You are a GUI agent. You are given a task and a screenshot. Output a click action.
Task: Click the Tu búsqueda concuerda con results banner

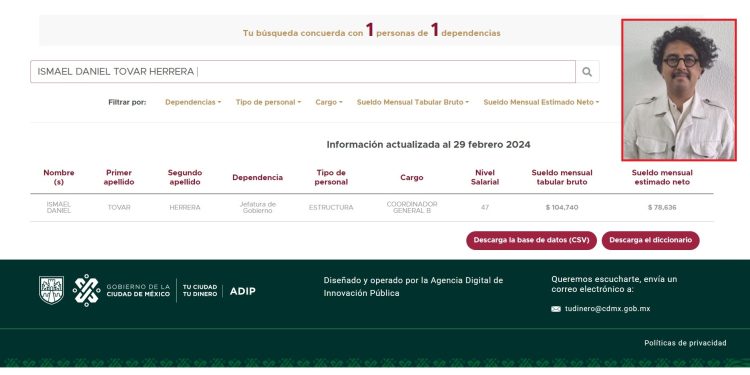372,31
